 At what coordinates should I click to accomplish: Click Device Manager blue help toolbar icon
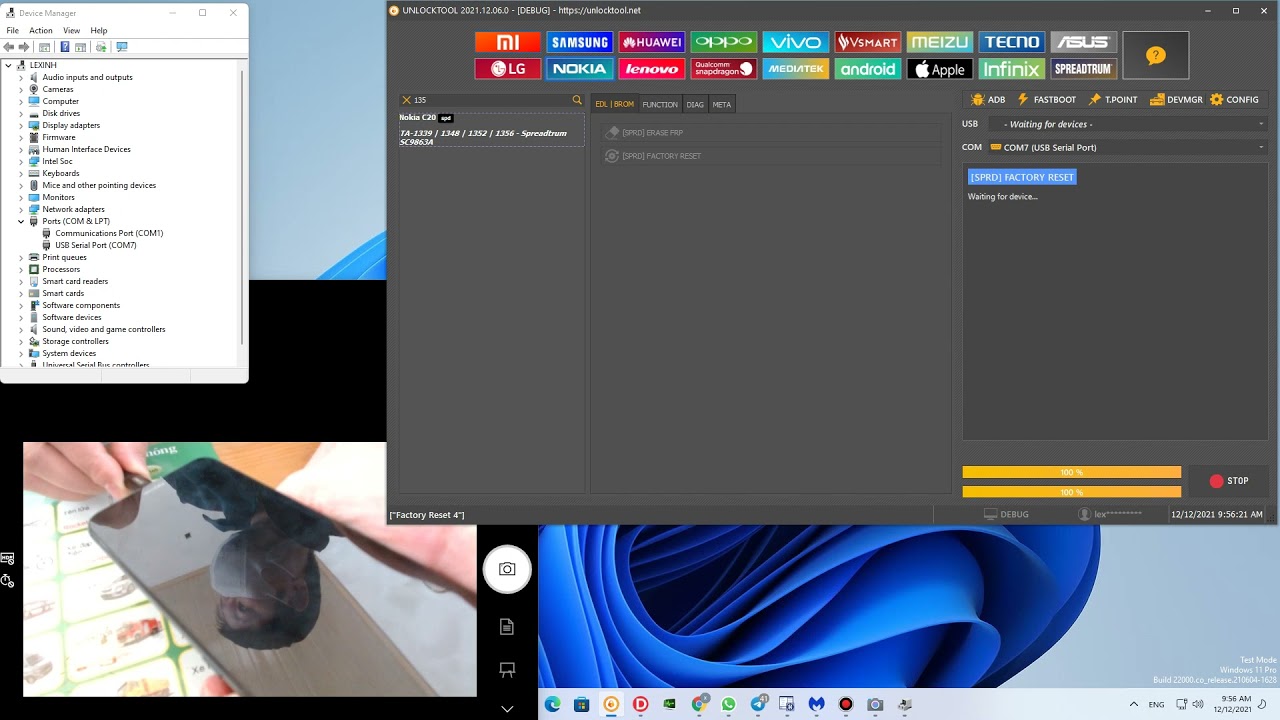tap(65, 47)
